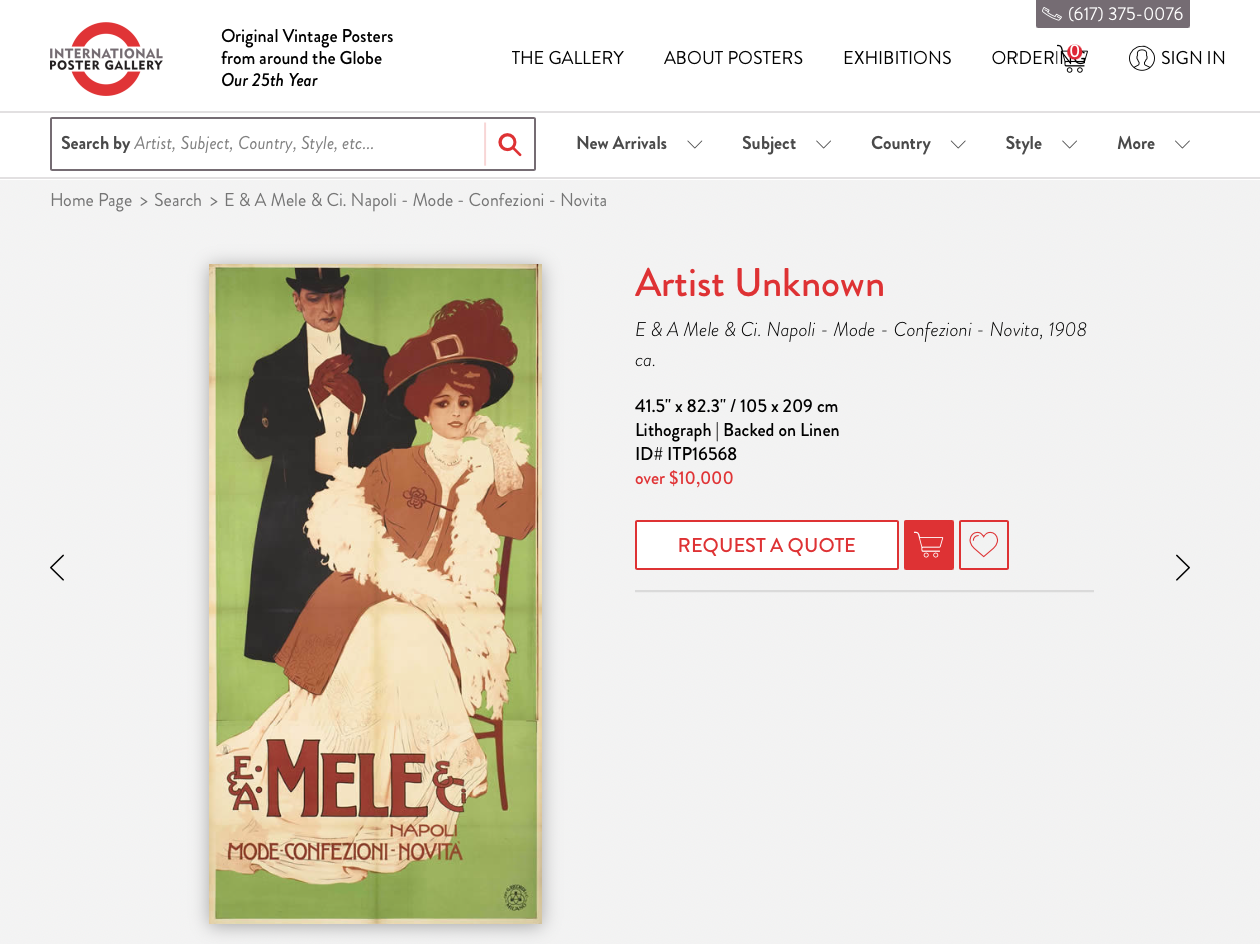Add poster to cart with red cart button
1260x944 pixels.
click(929, 545)
